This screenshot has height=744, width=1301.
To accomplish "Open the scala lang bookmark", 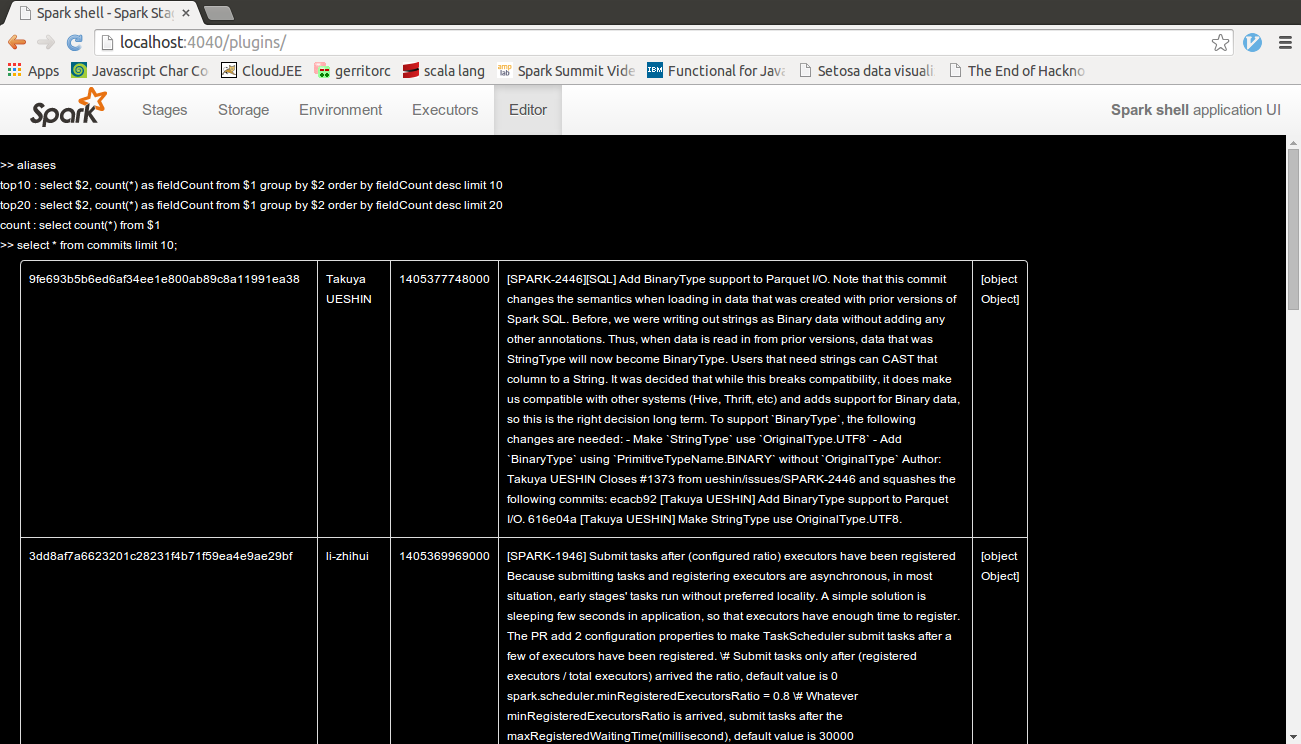I will click(444, 70).
